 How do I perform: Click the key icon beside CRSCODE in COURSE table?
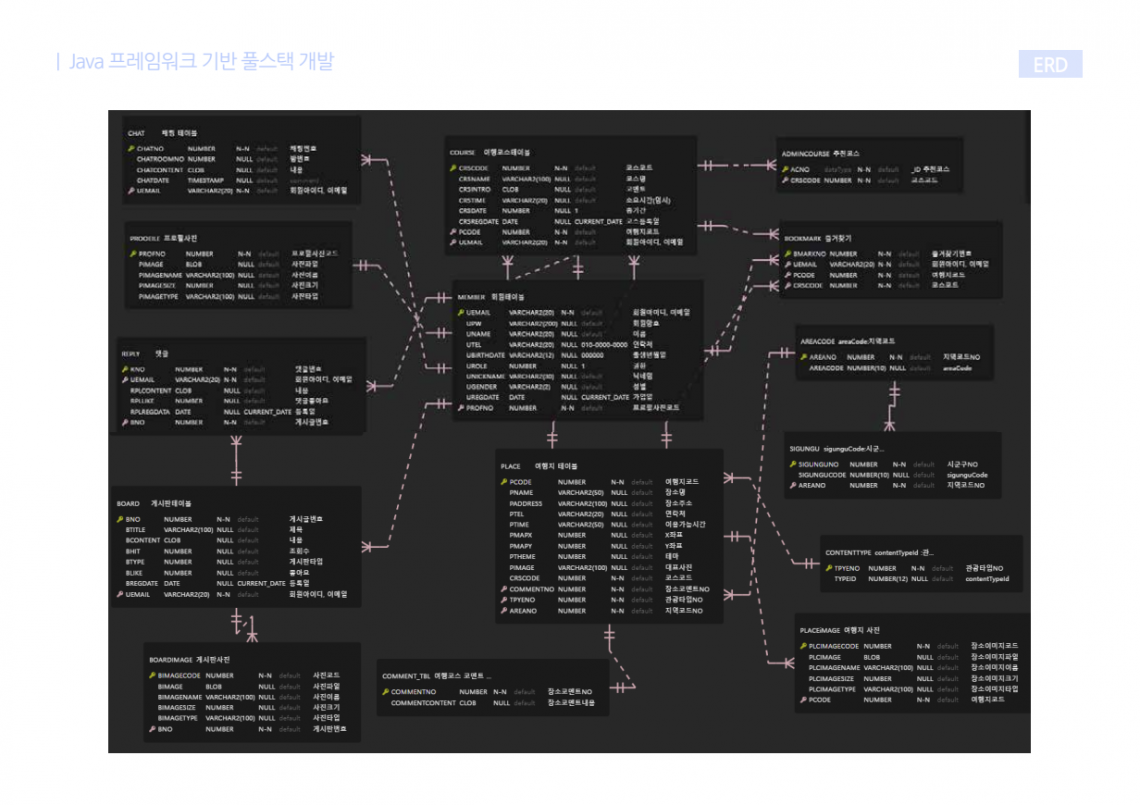453,168
